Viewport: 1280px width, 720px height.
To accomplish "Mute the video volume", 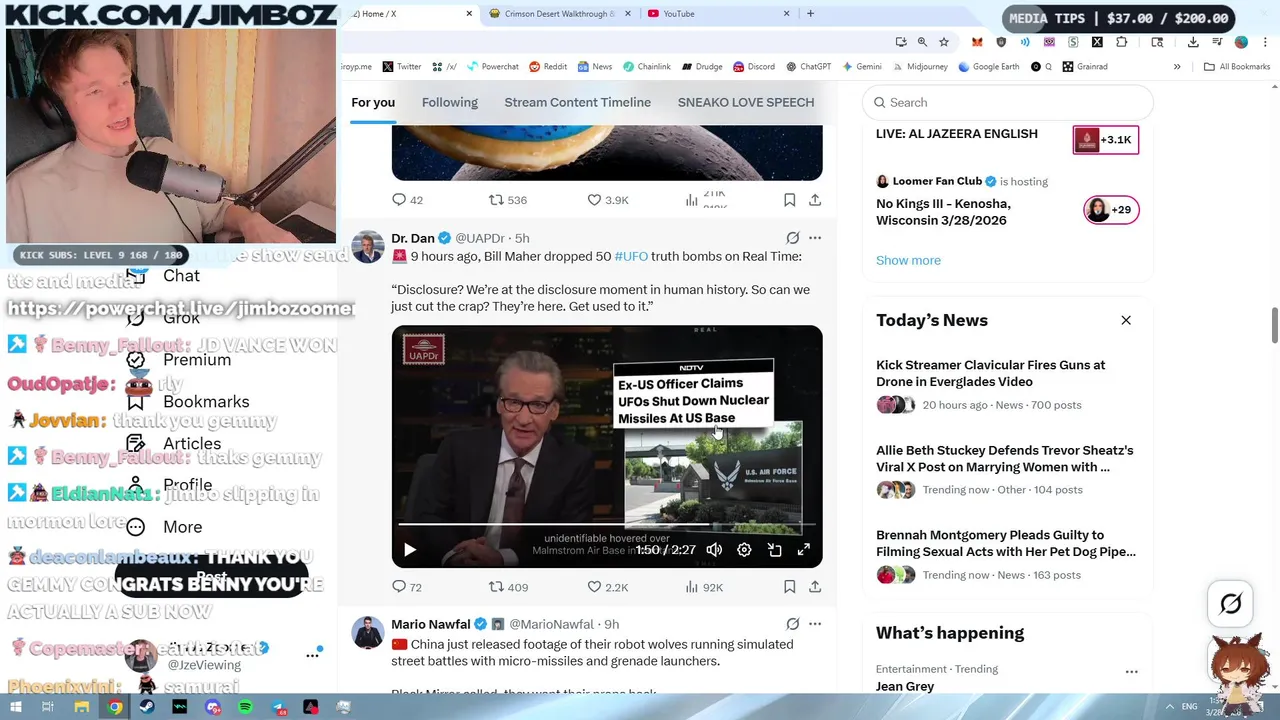I will pos(714,550).
